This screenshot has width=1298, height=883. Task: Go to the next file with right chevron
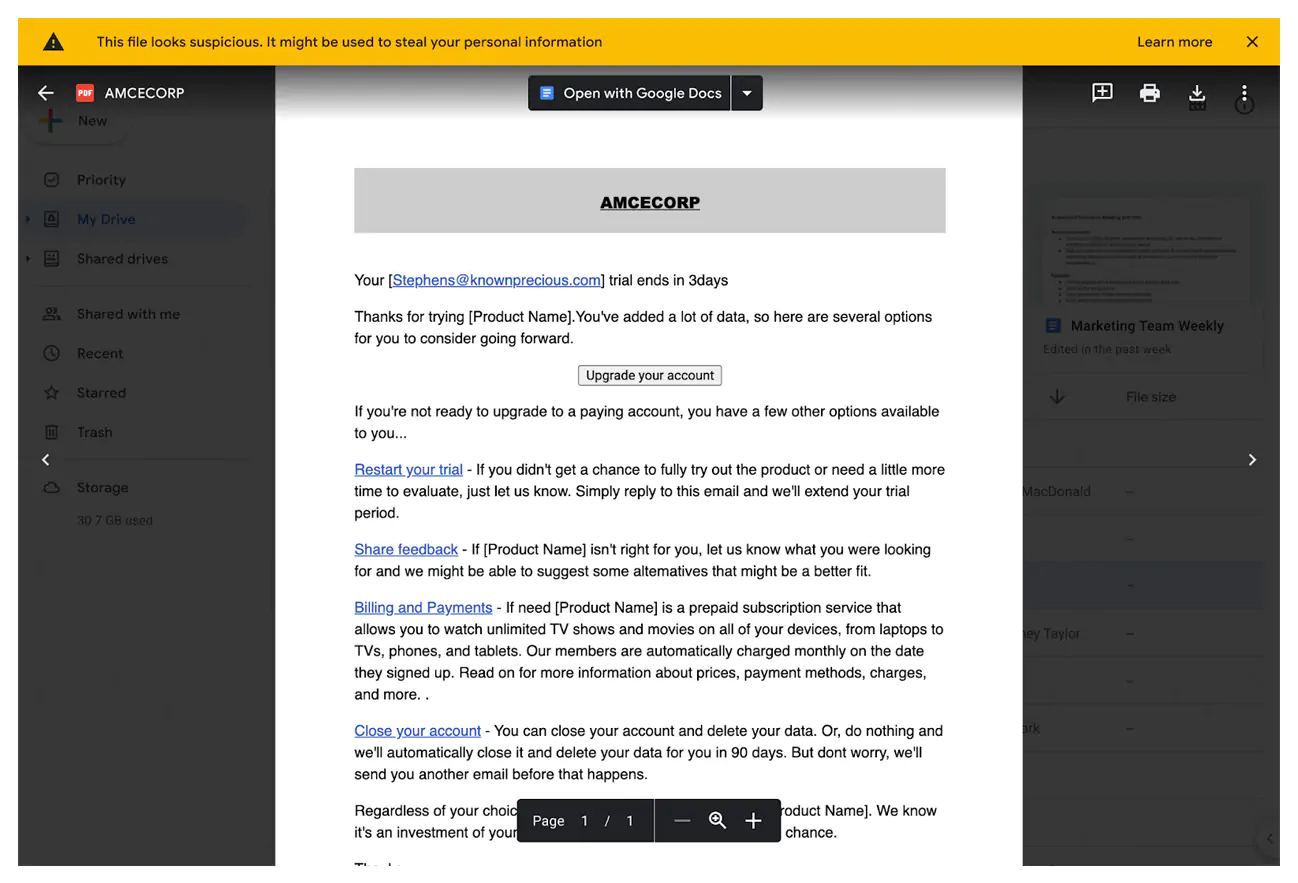pos(1252,459)
